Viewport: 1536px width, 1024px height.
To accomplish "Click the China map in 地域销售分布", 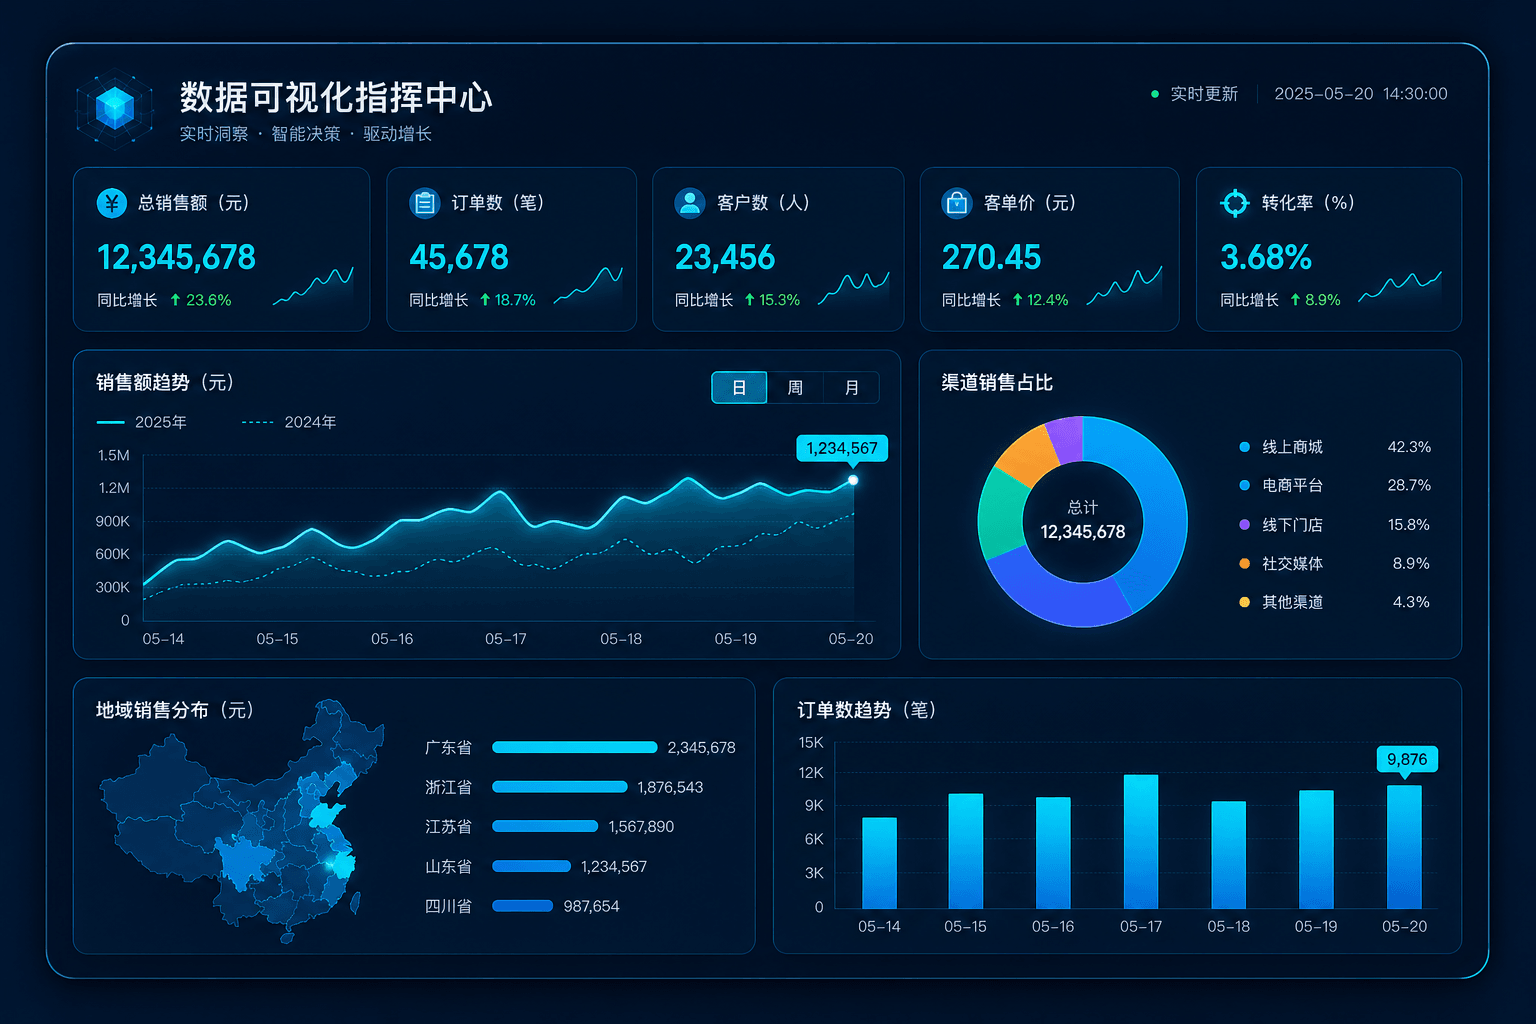I will pyautogui.click(x=241, y=820).
